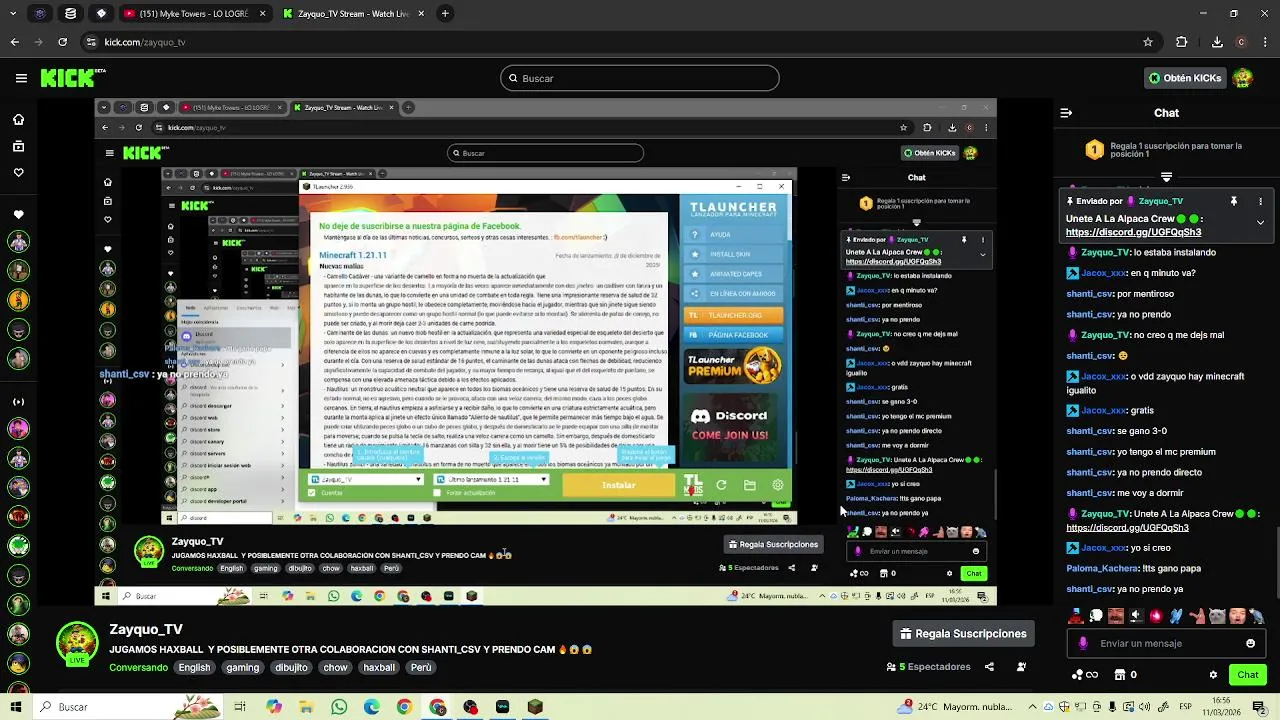The height and width of the screenshot is (720, 1280).
Task: View site information icon in address bar
Action: pyautogui.click(x=91, y=42)
